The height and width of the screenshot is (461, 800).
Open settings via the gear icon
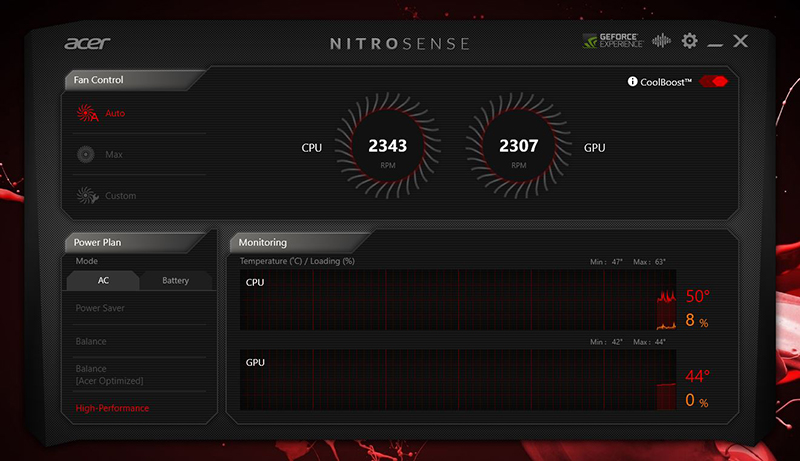point(689,41)
